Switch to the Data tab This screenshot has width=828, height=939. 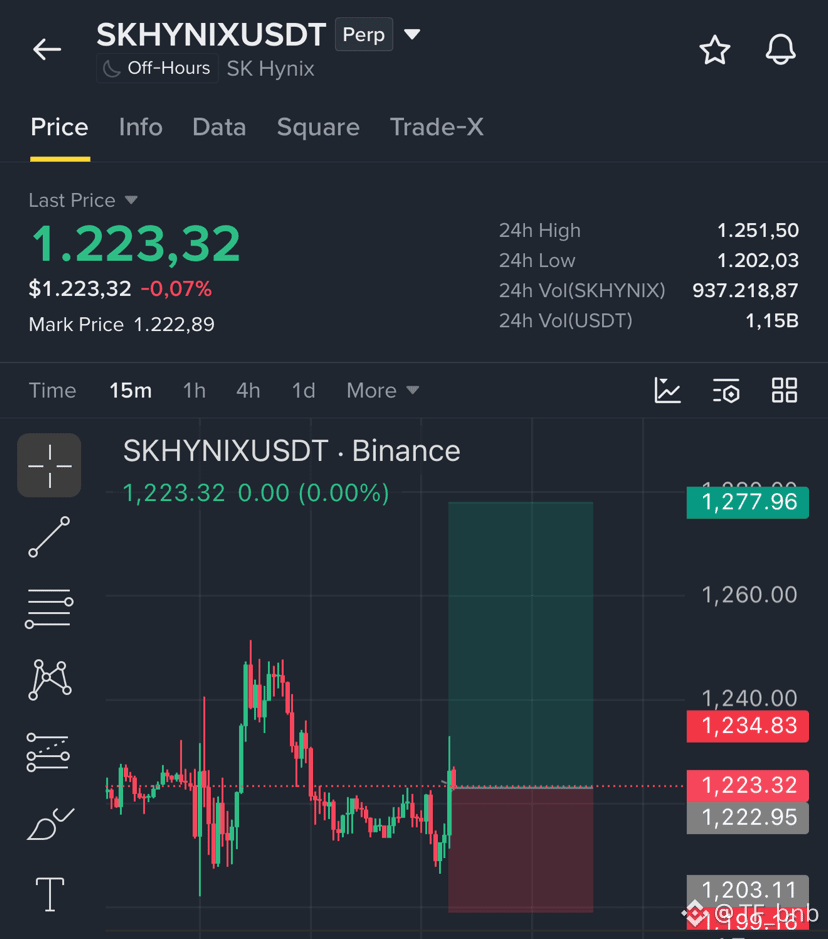pos(219,127)
